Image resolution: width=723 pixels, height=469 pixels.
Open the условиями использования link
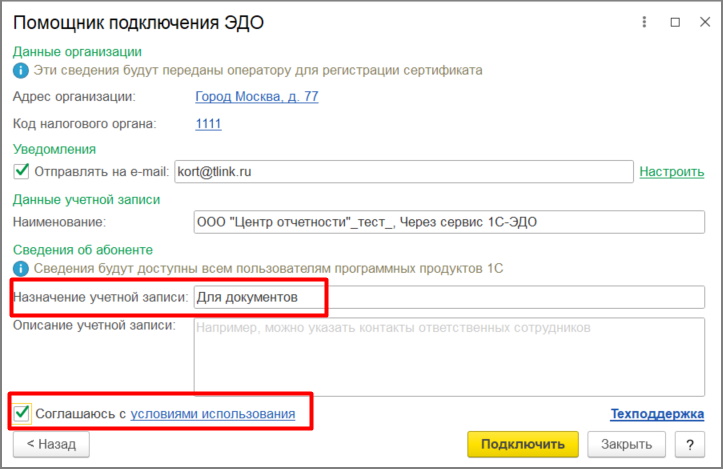click(x=213, y=414)
